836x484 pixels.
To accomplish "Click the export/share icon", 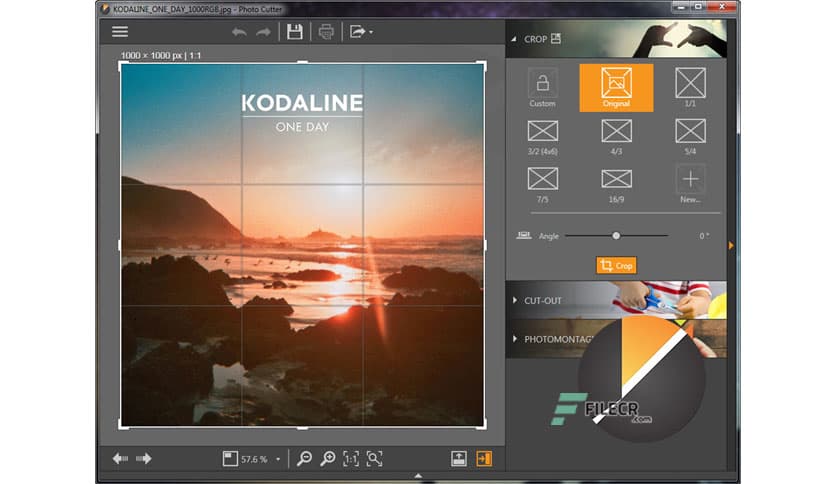I will 357,32.
